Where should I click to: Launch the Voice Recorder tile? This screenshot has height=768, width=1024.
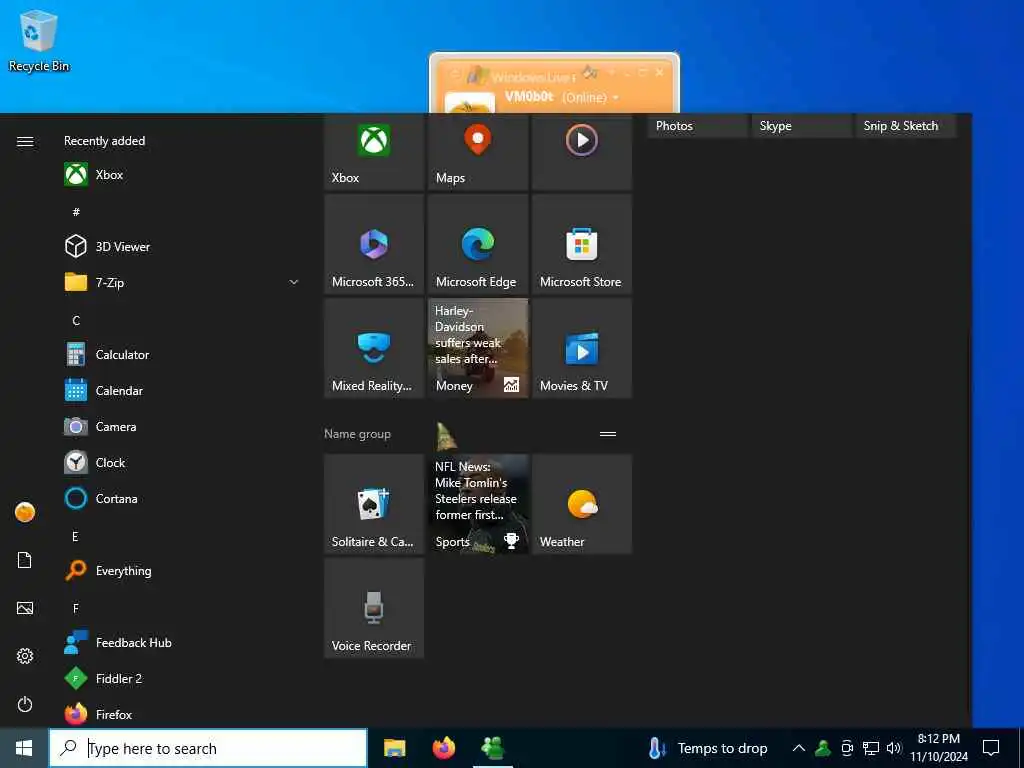click(374, 608)
